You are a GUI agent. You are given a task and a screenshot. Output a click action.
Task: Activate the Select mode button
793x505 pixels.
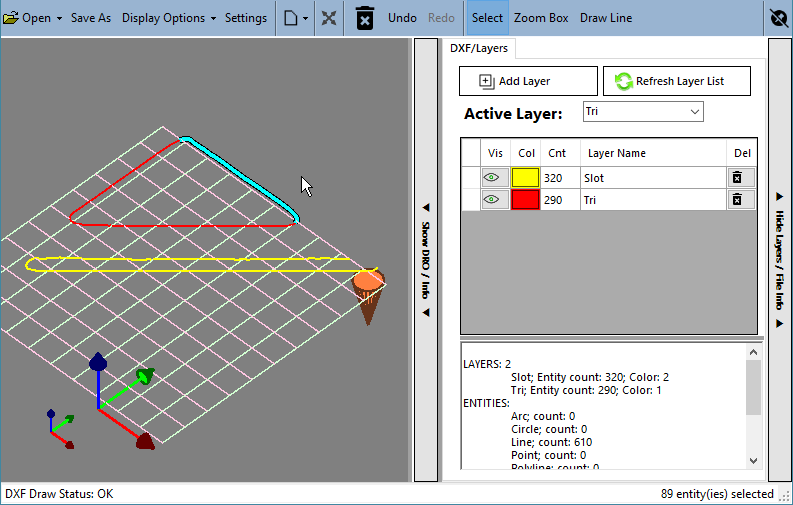[487, 18]
